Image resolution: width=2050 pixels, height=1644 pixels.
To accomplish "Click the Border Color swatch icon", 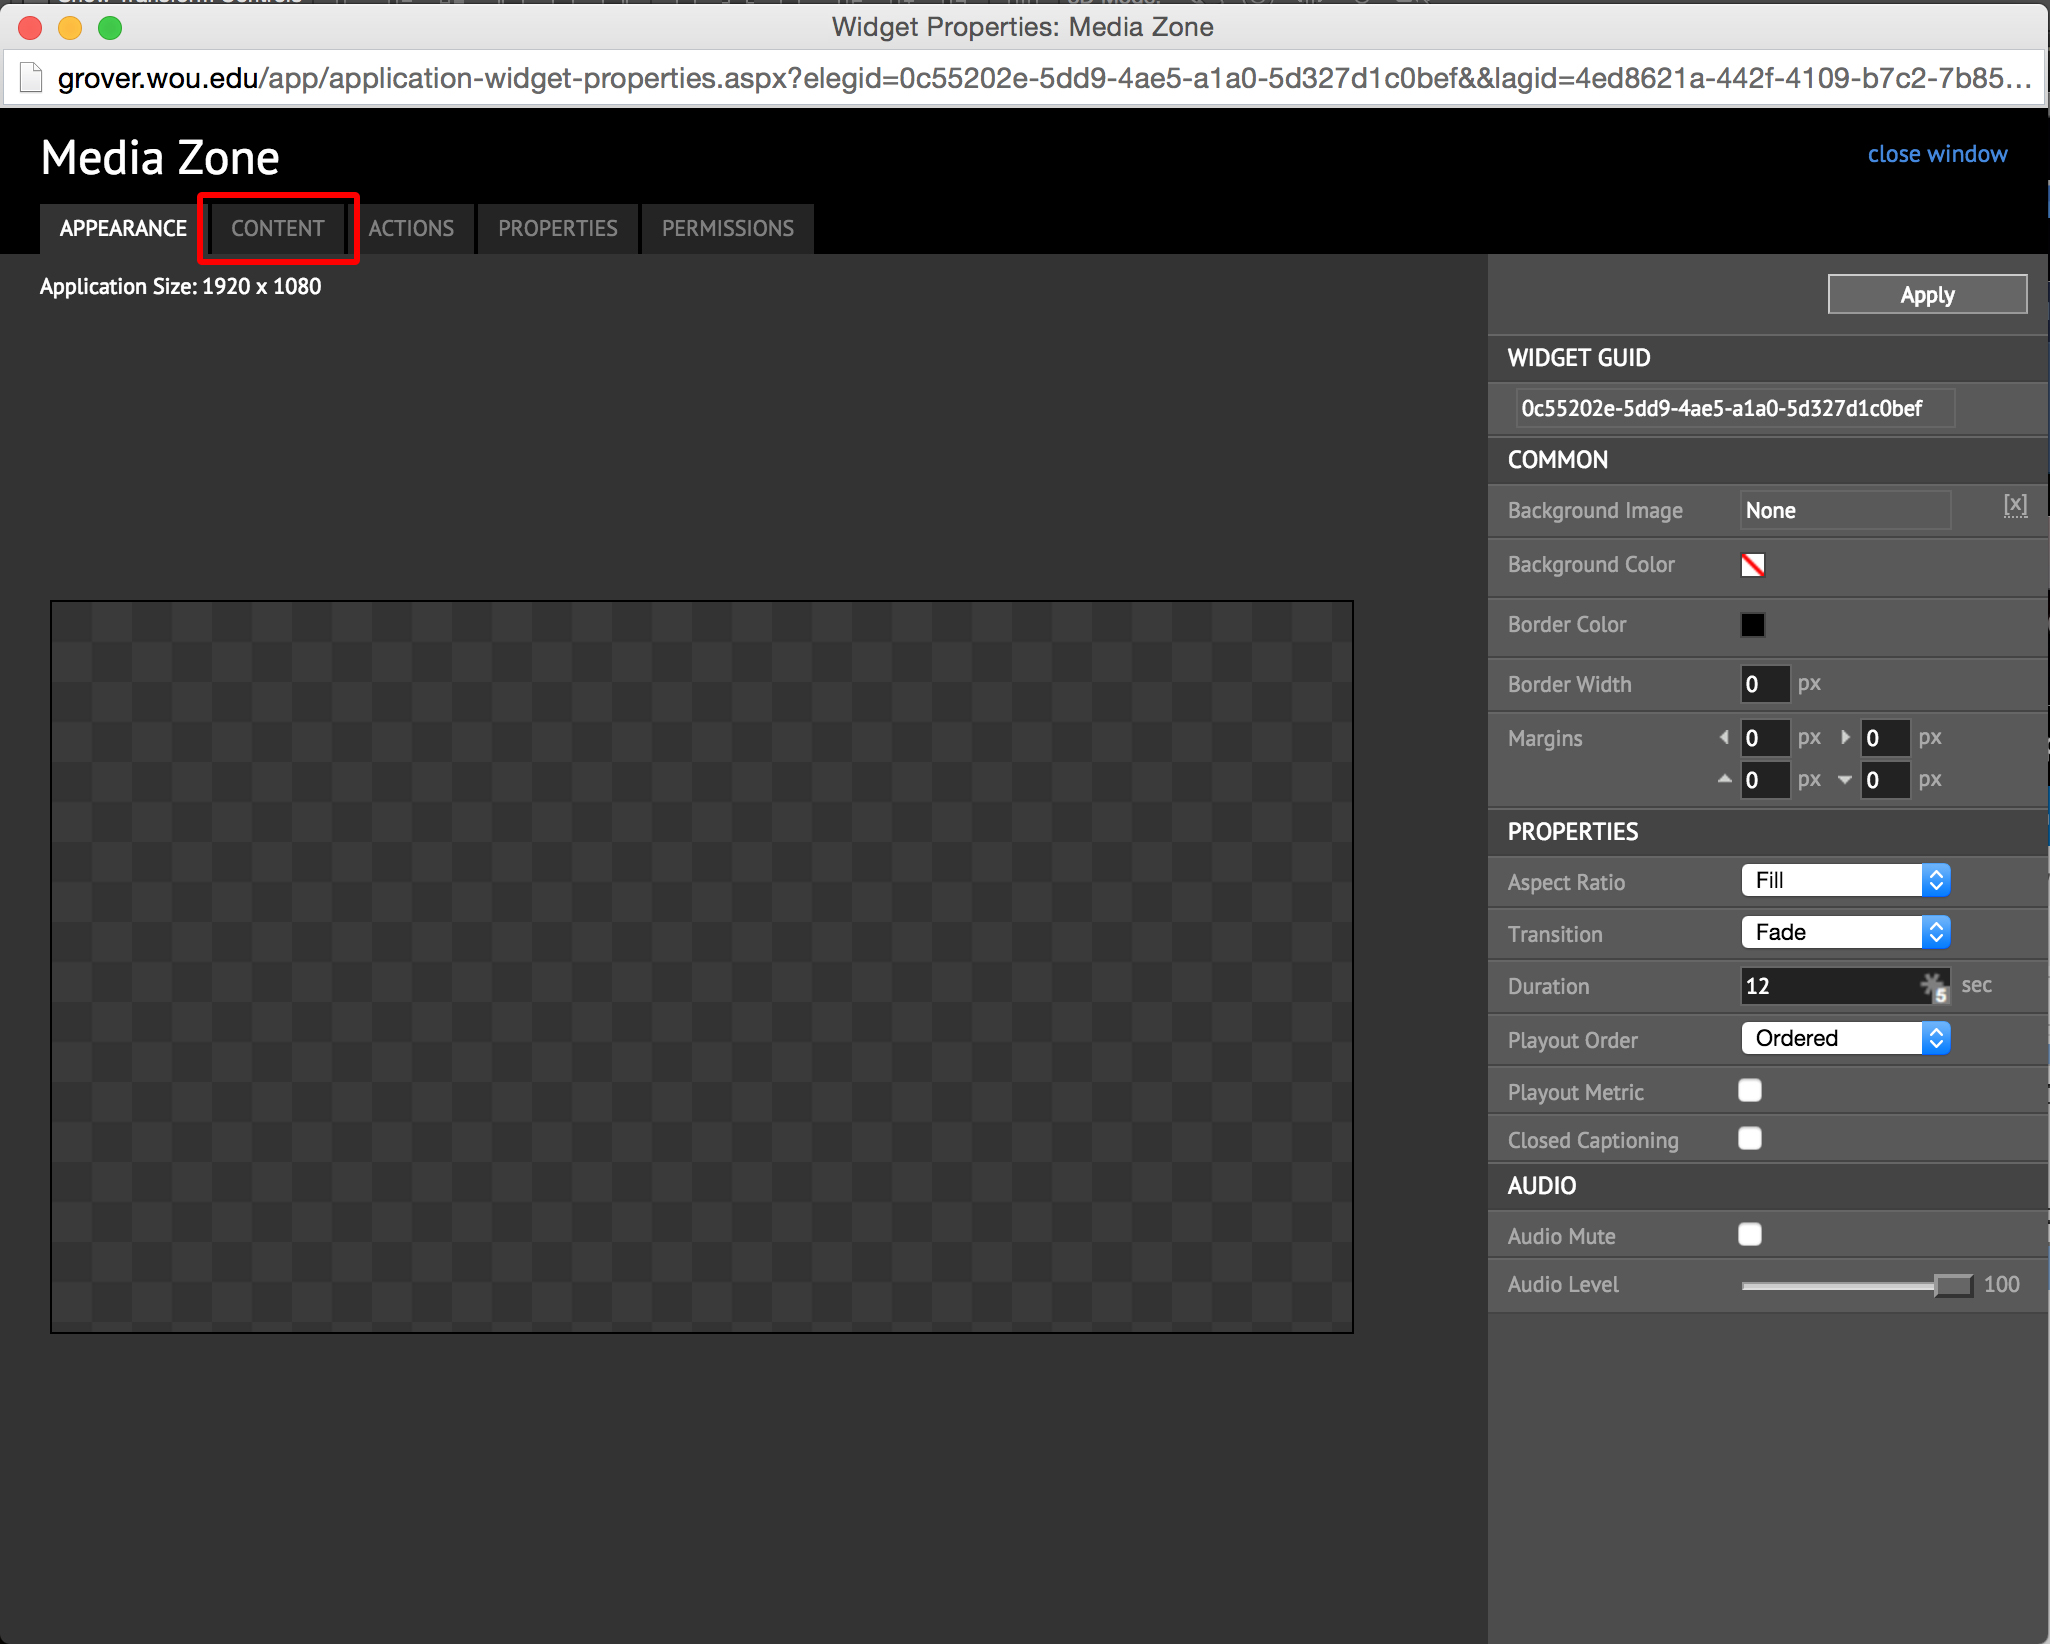I will coord(1751,622).
